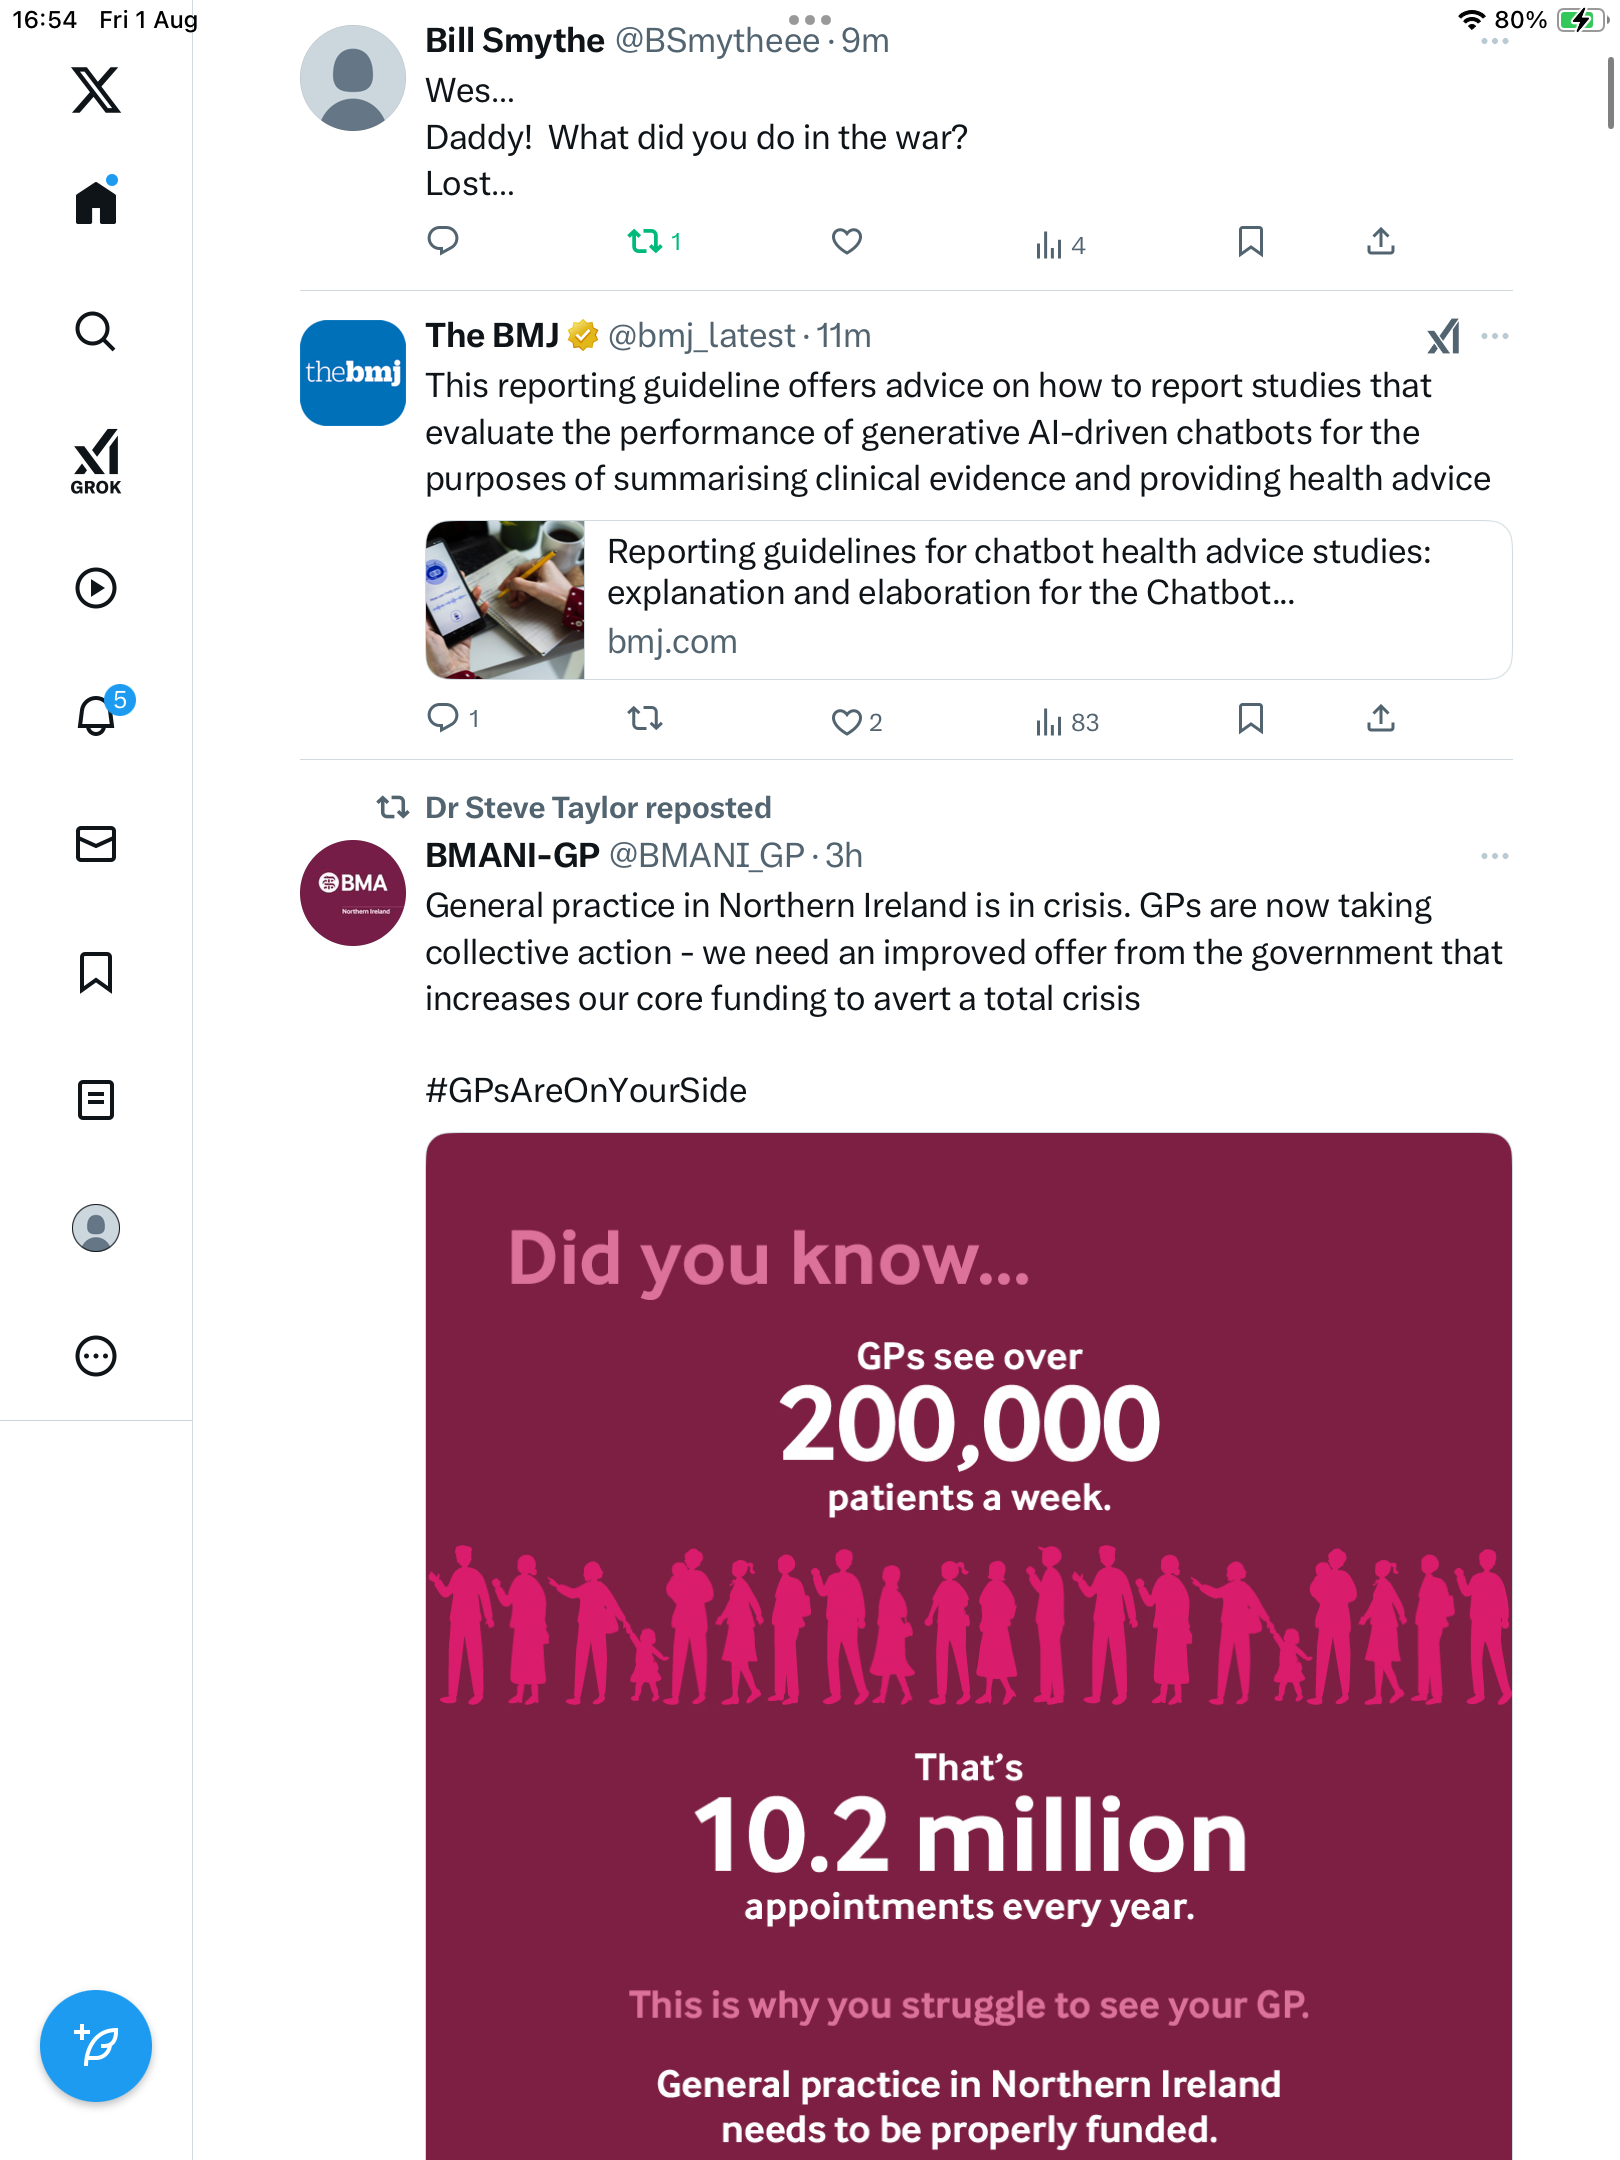The image size is (1620, 2160).
Task: Like Bill Smythe's post
Action: [846, 241]
